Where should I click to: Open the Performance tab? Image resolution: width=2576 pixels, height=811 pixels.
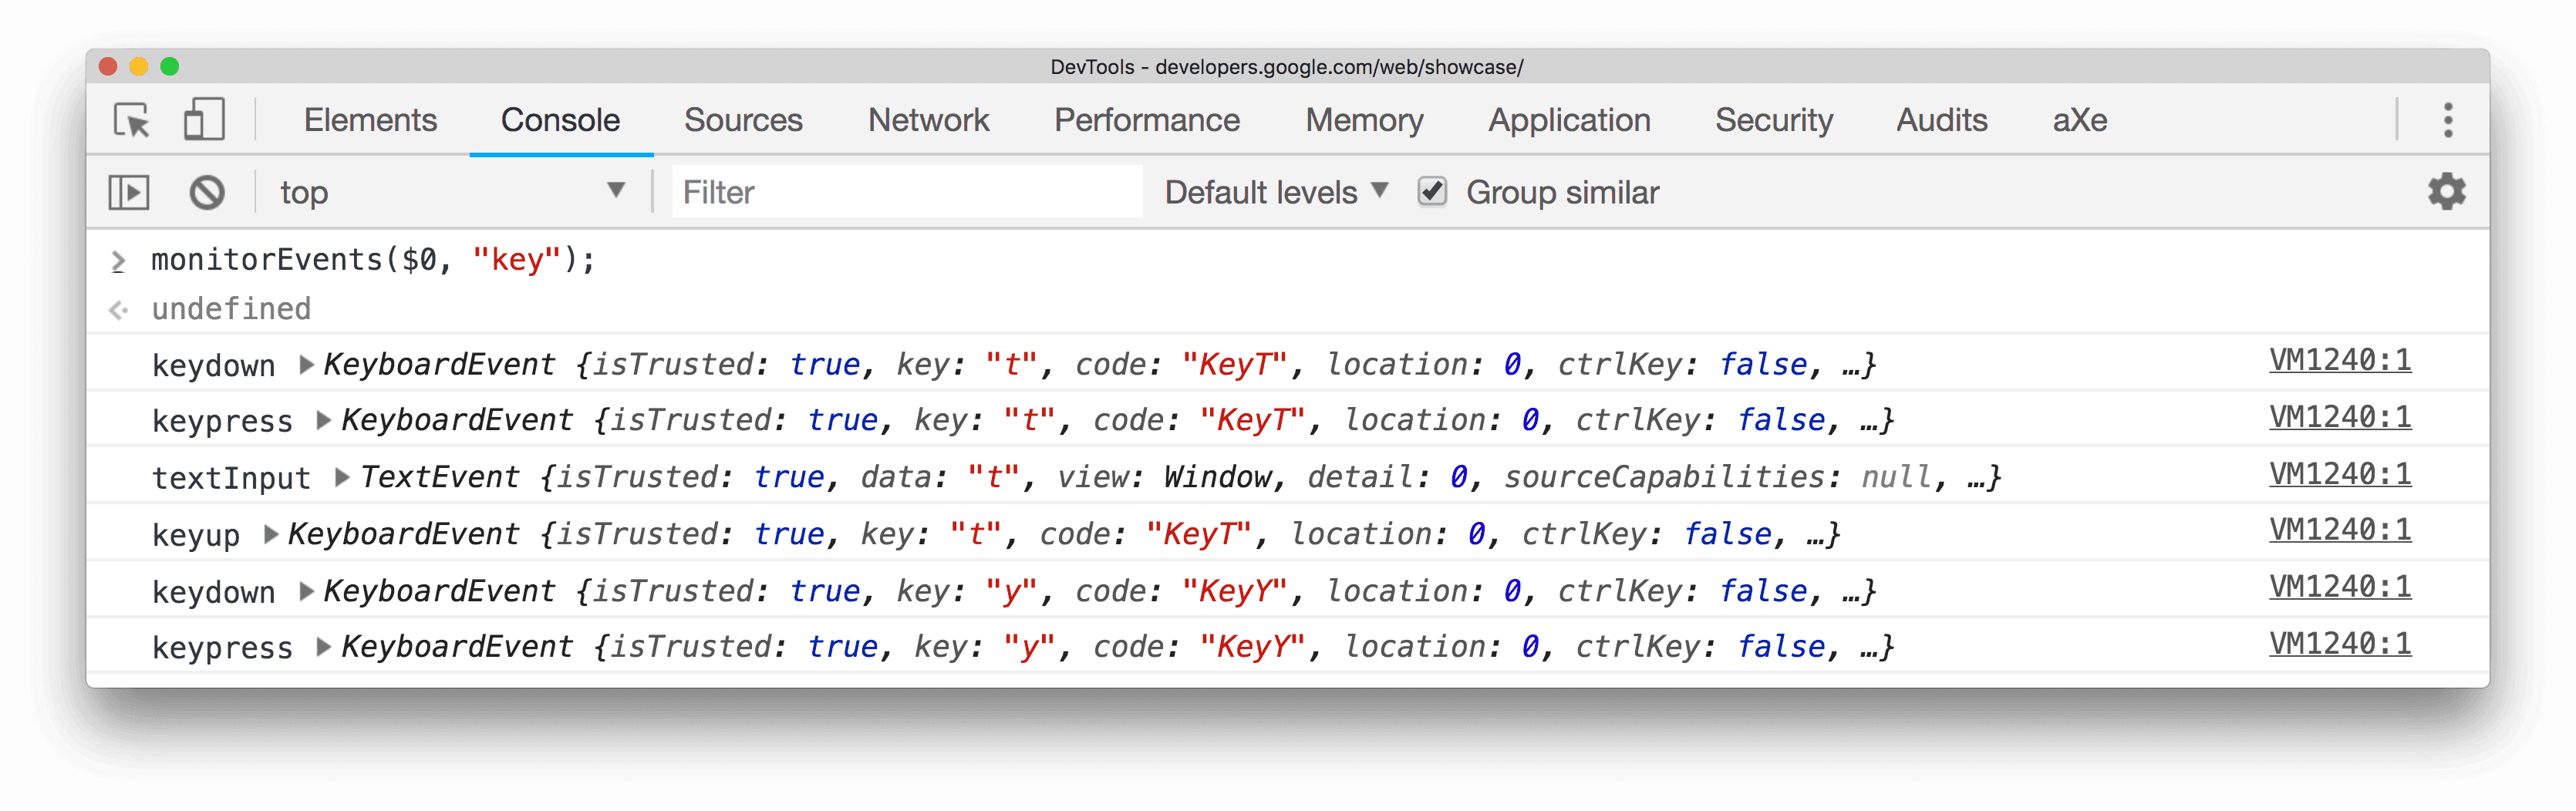(x=1146, y=120)
